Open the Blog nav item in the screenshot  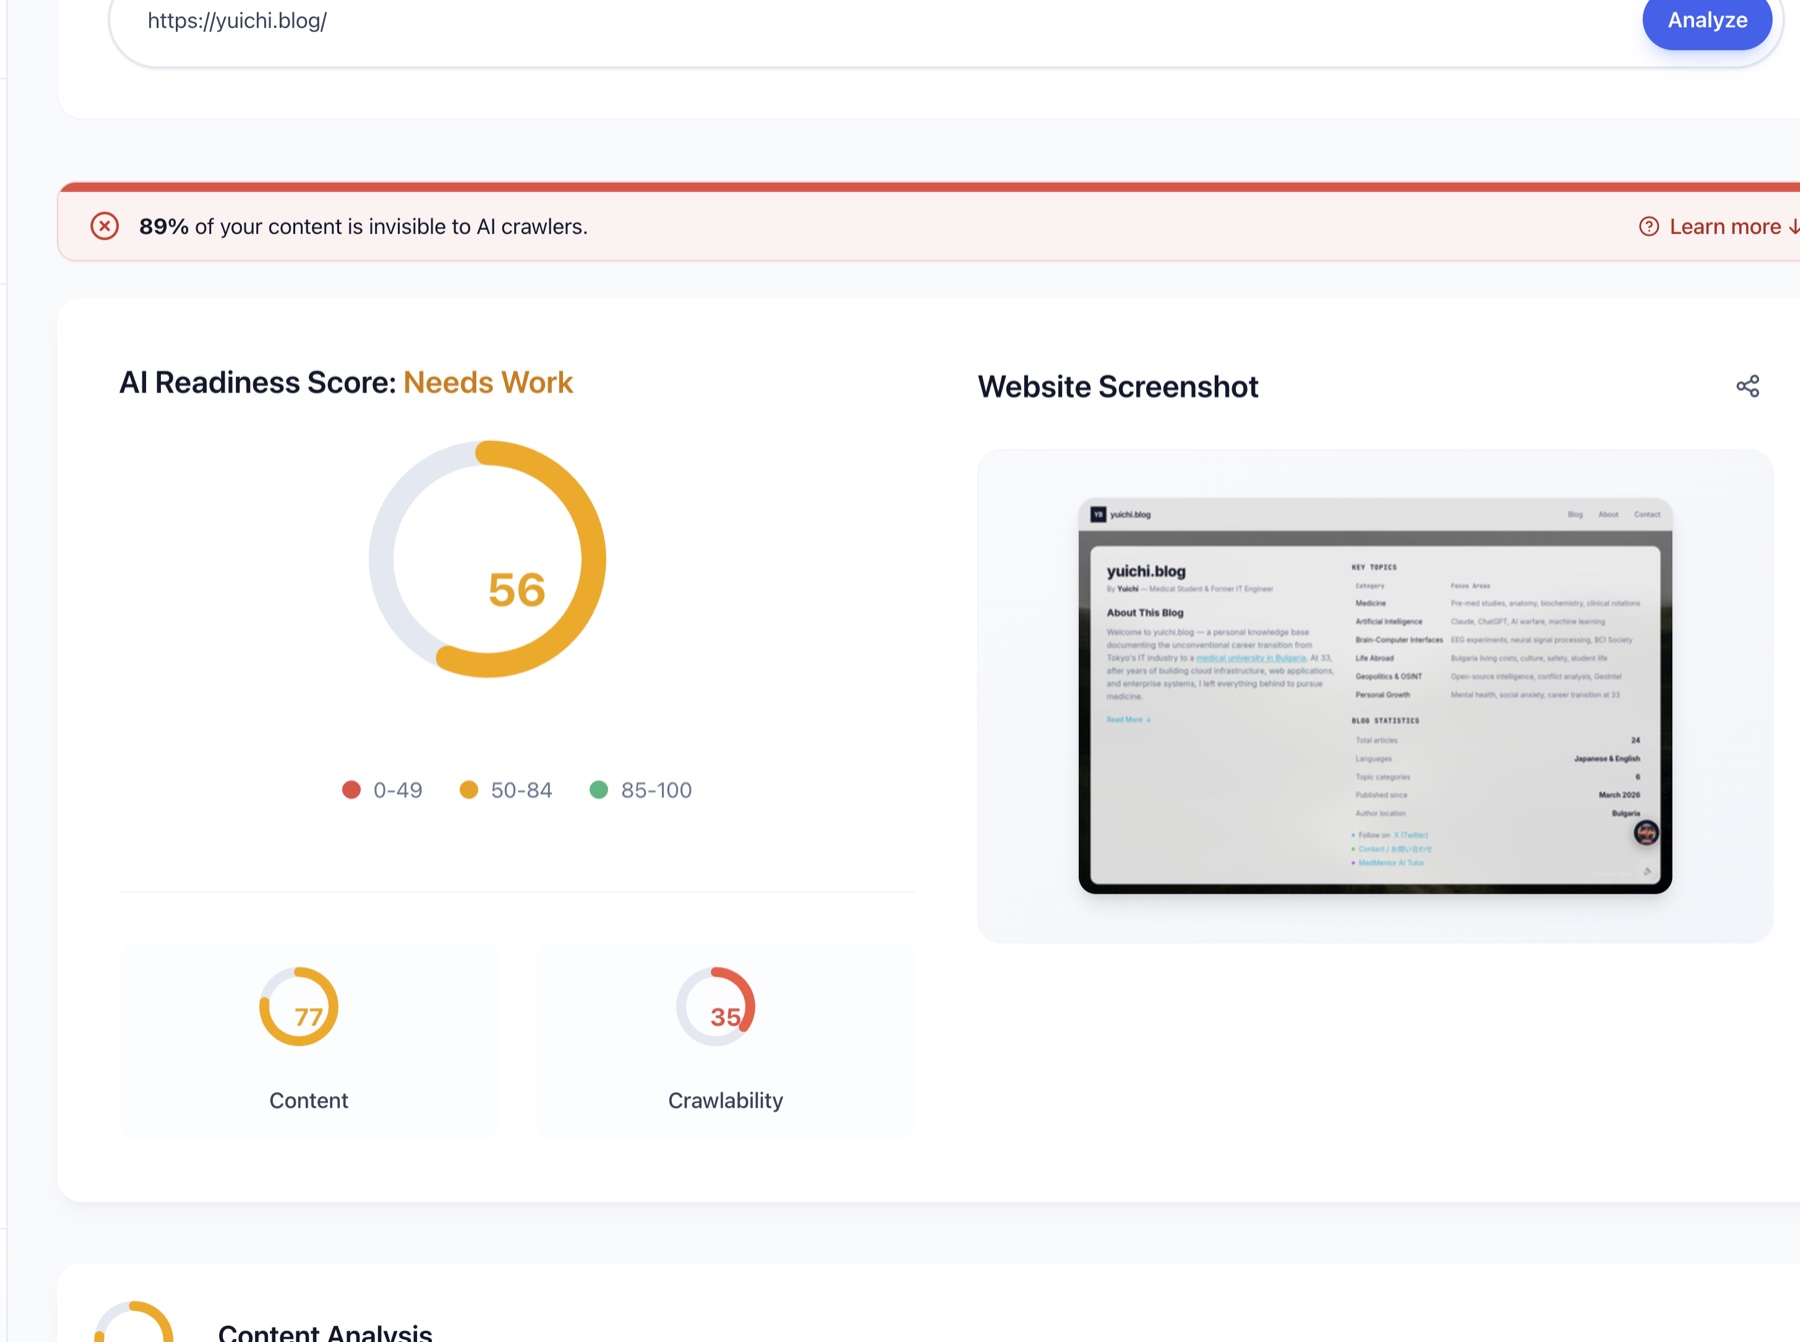(x=1575, y=514)
